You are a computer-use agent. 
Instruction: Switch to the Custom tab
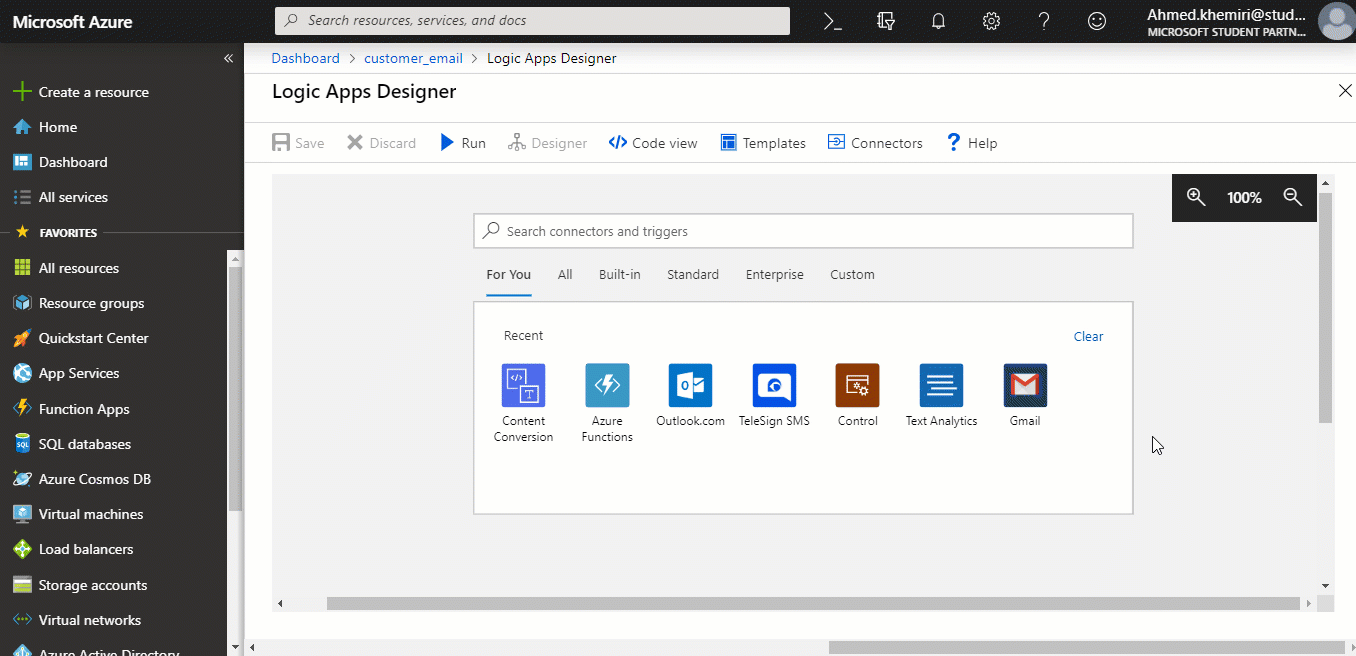pyautogui.click(x=852, y=275)
